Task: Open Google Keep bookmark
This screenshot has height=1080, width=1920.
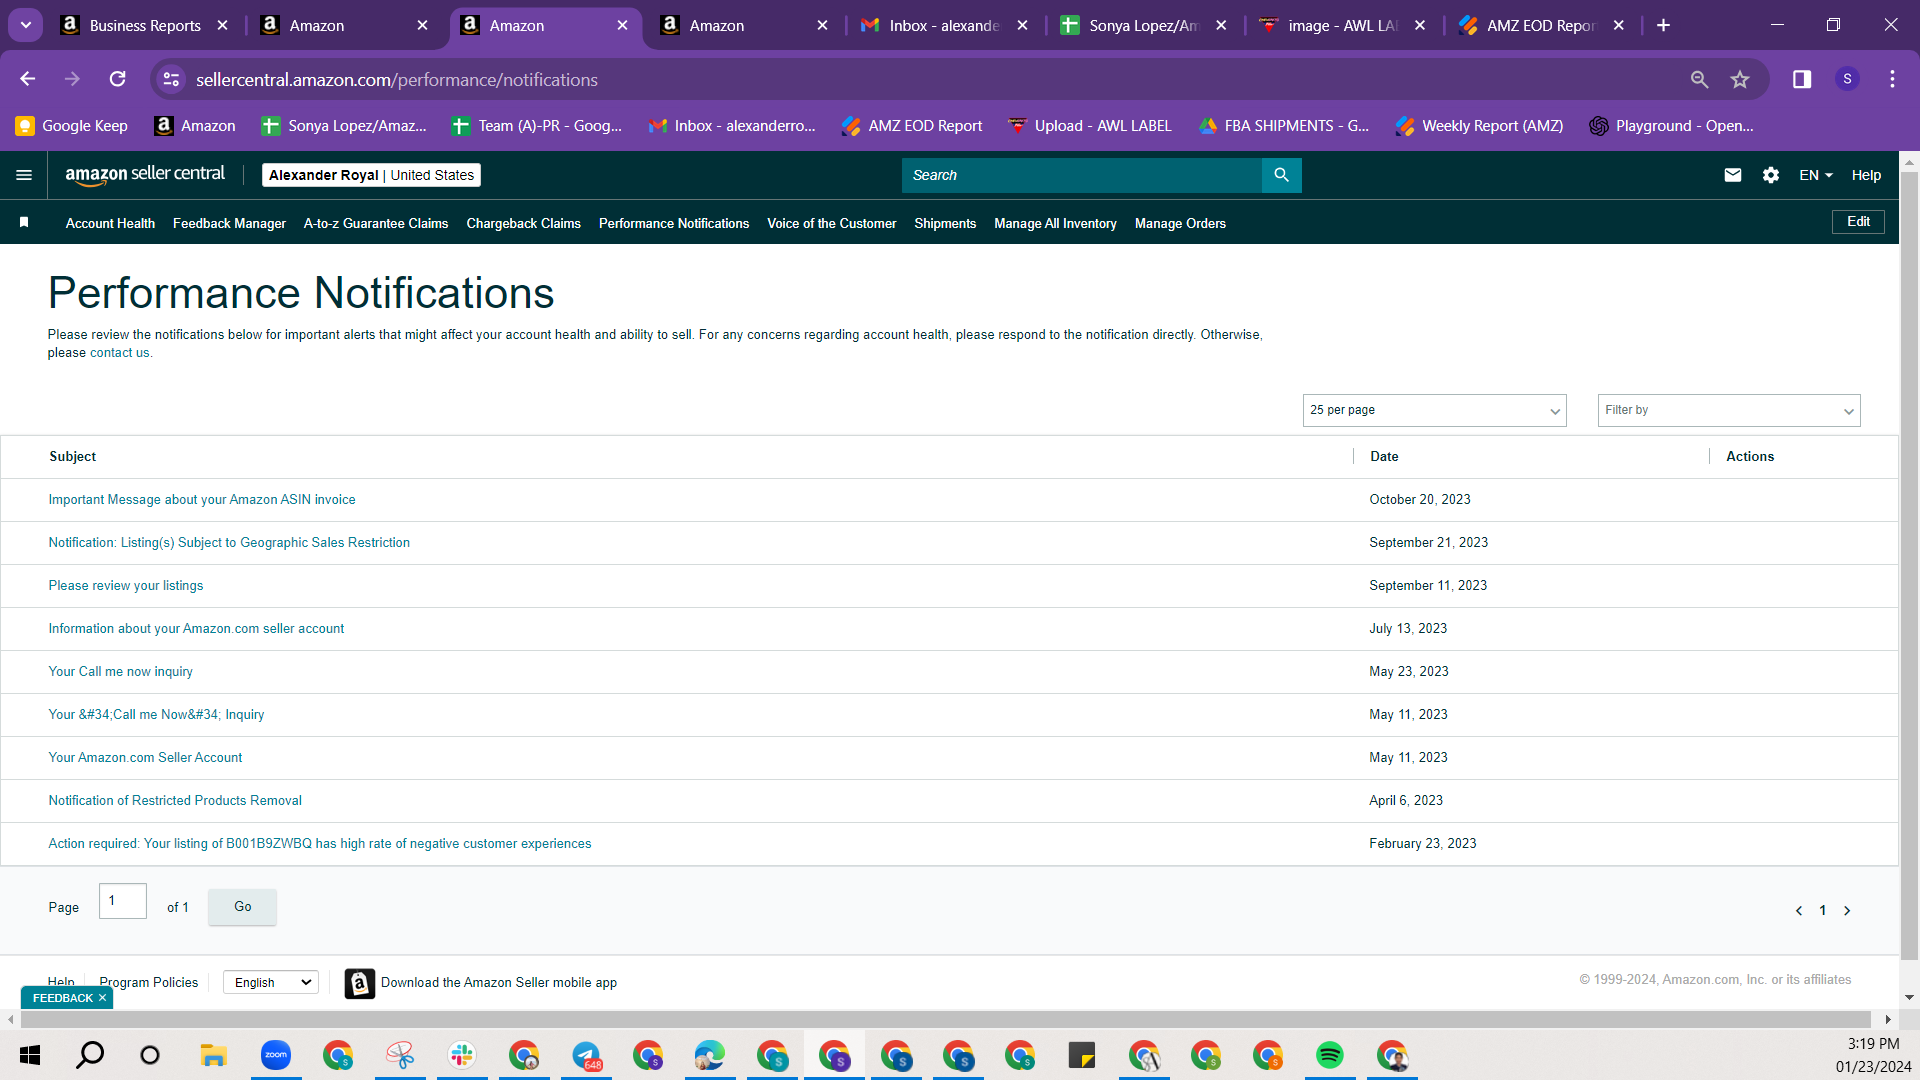Action: point(72,126)
